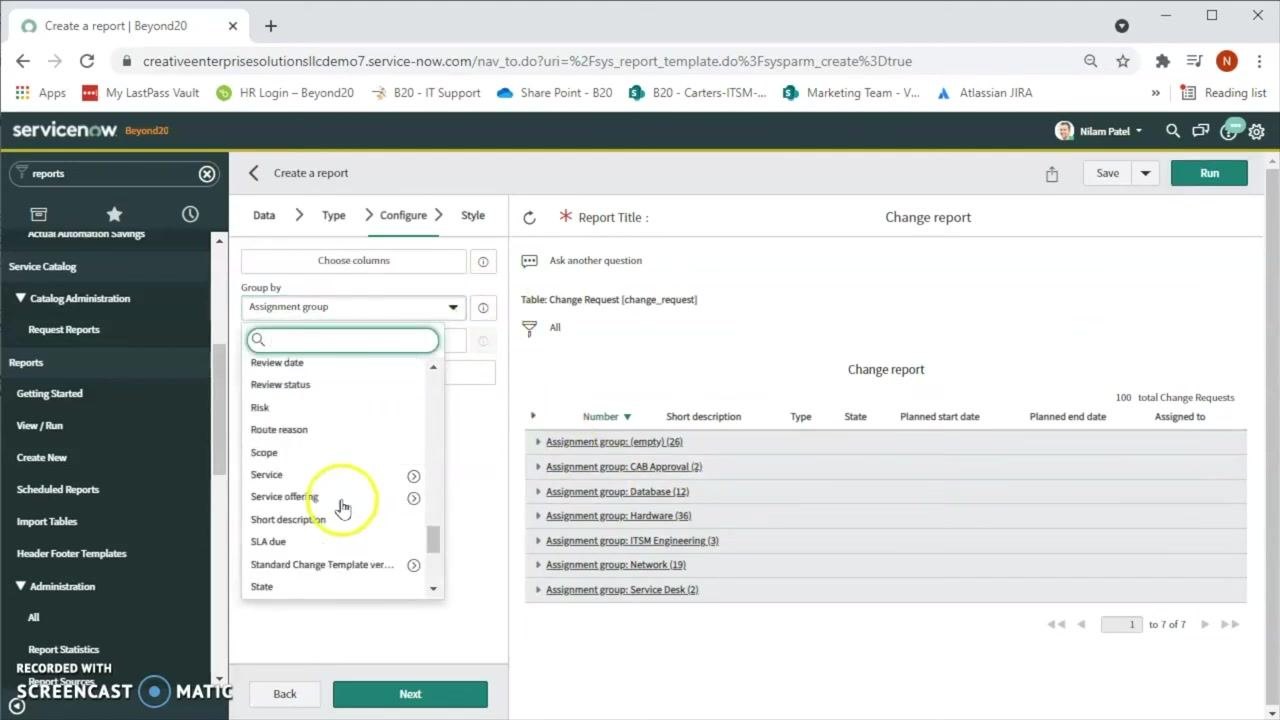Save the report

click(1107, 173)
